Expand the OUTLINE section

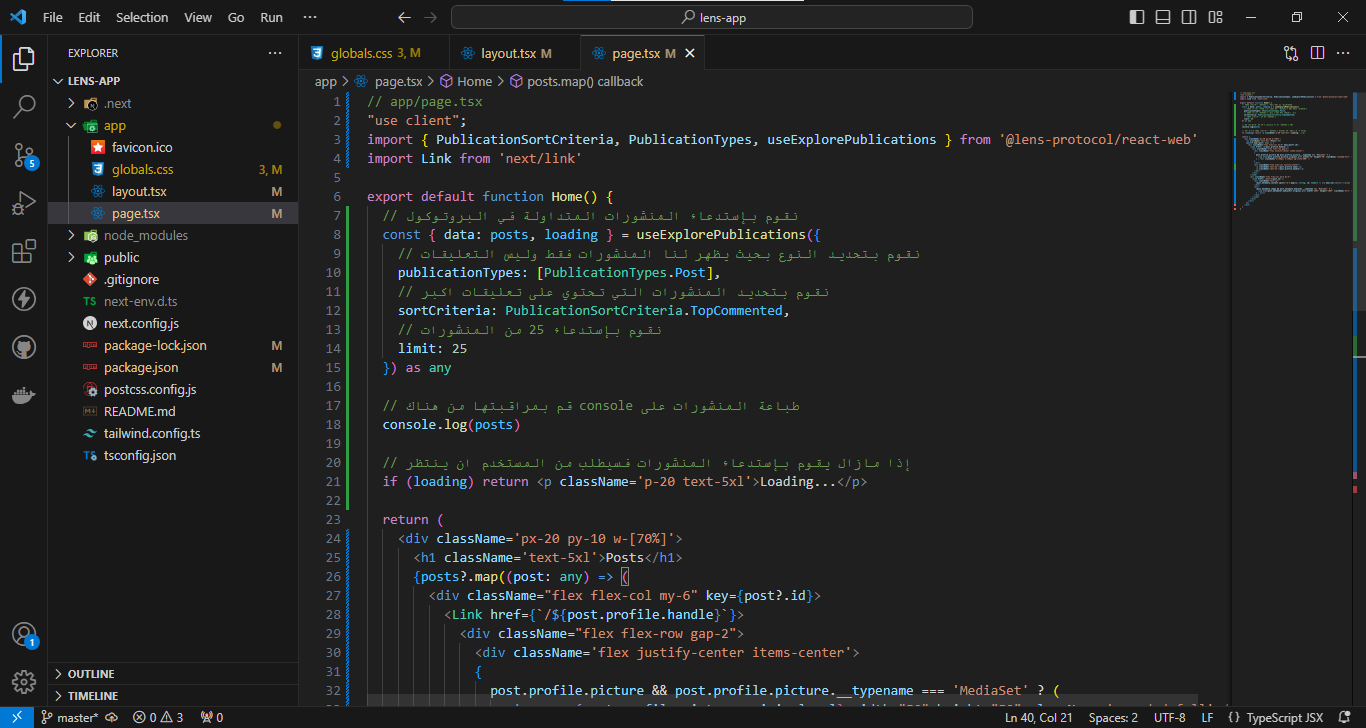[x=90, y=674]
